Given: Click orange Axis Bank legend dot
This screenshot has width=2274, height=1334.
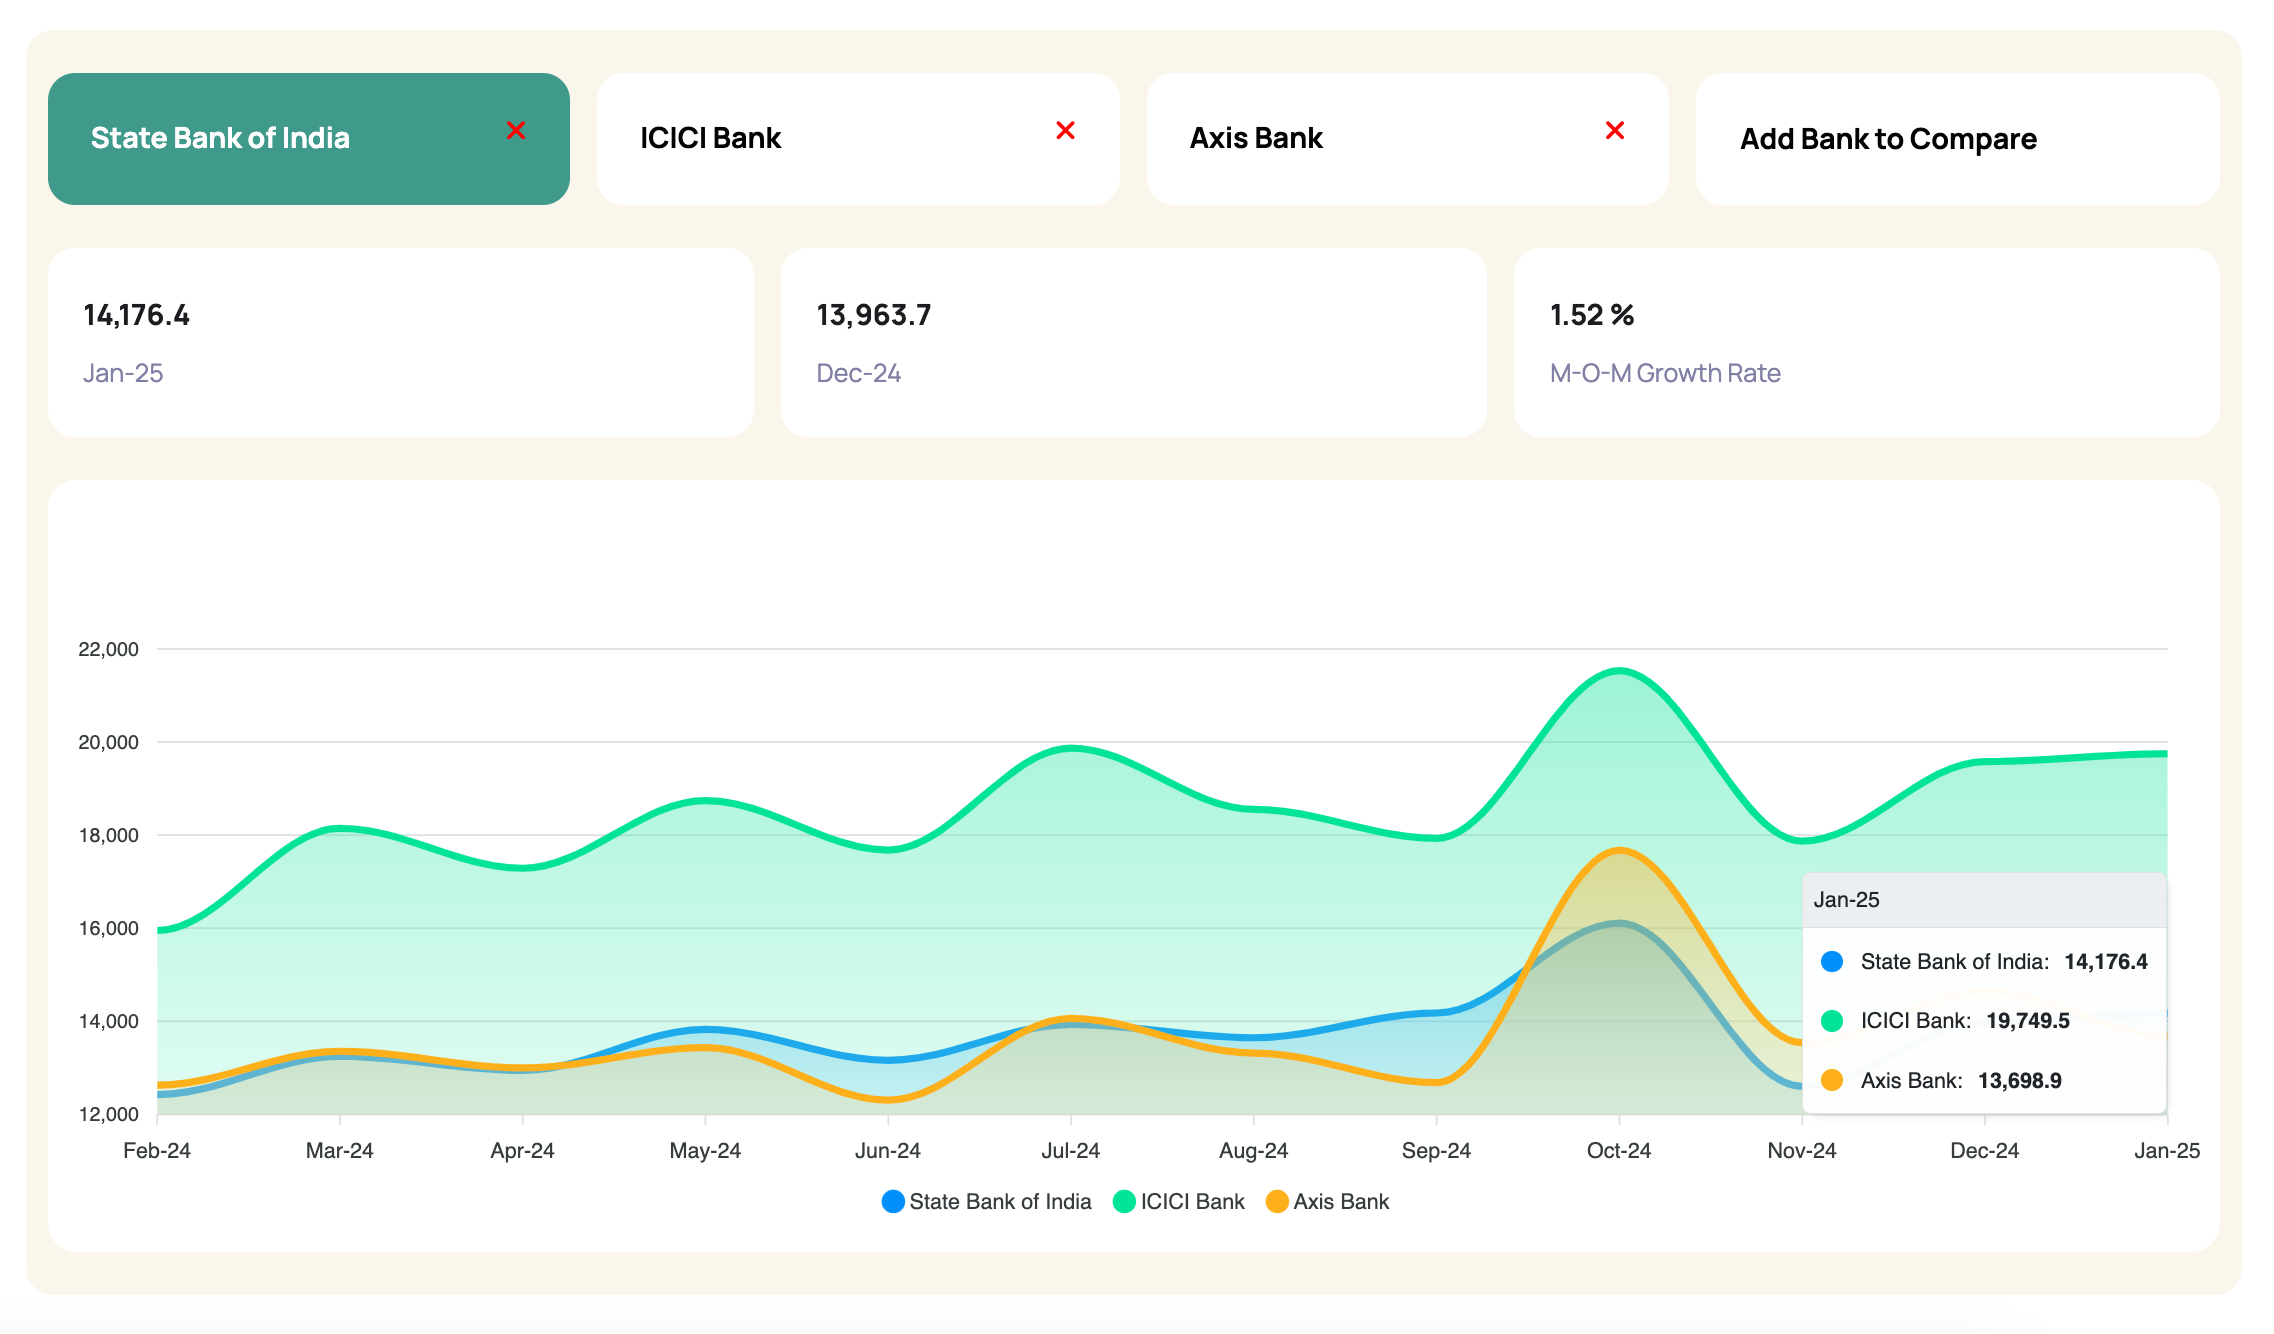Looking at the screenshot, I should coord(1277,1201).
